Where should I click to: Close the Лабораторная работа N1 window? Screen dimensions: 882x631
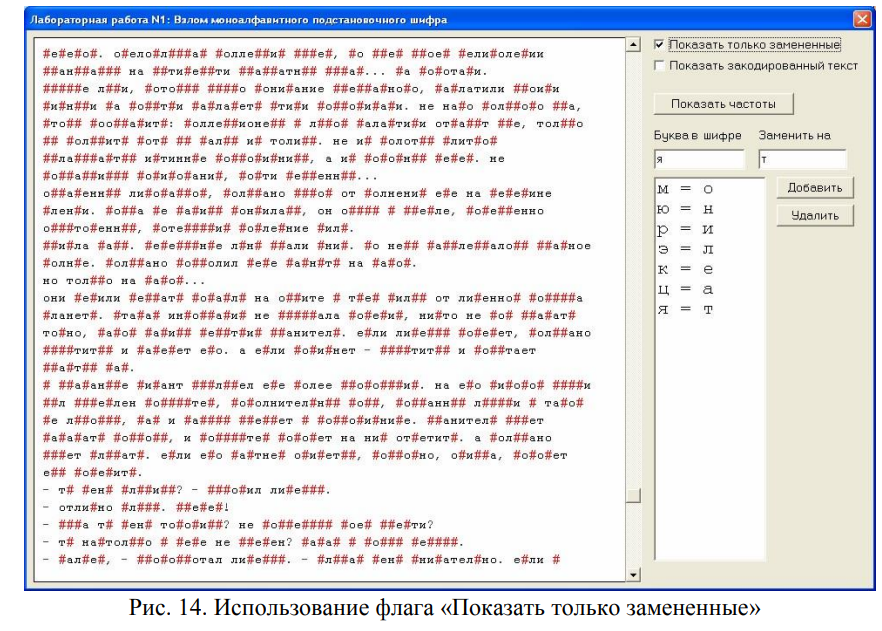(861, 19)
